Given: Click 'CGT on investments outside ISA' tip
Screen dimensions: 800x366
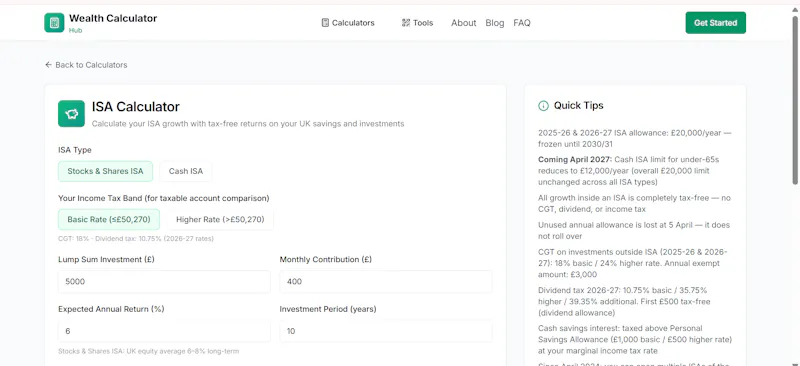Looking at the screenshot, I should (633, 263).
